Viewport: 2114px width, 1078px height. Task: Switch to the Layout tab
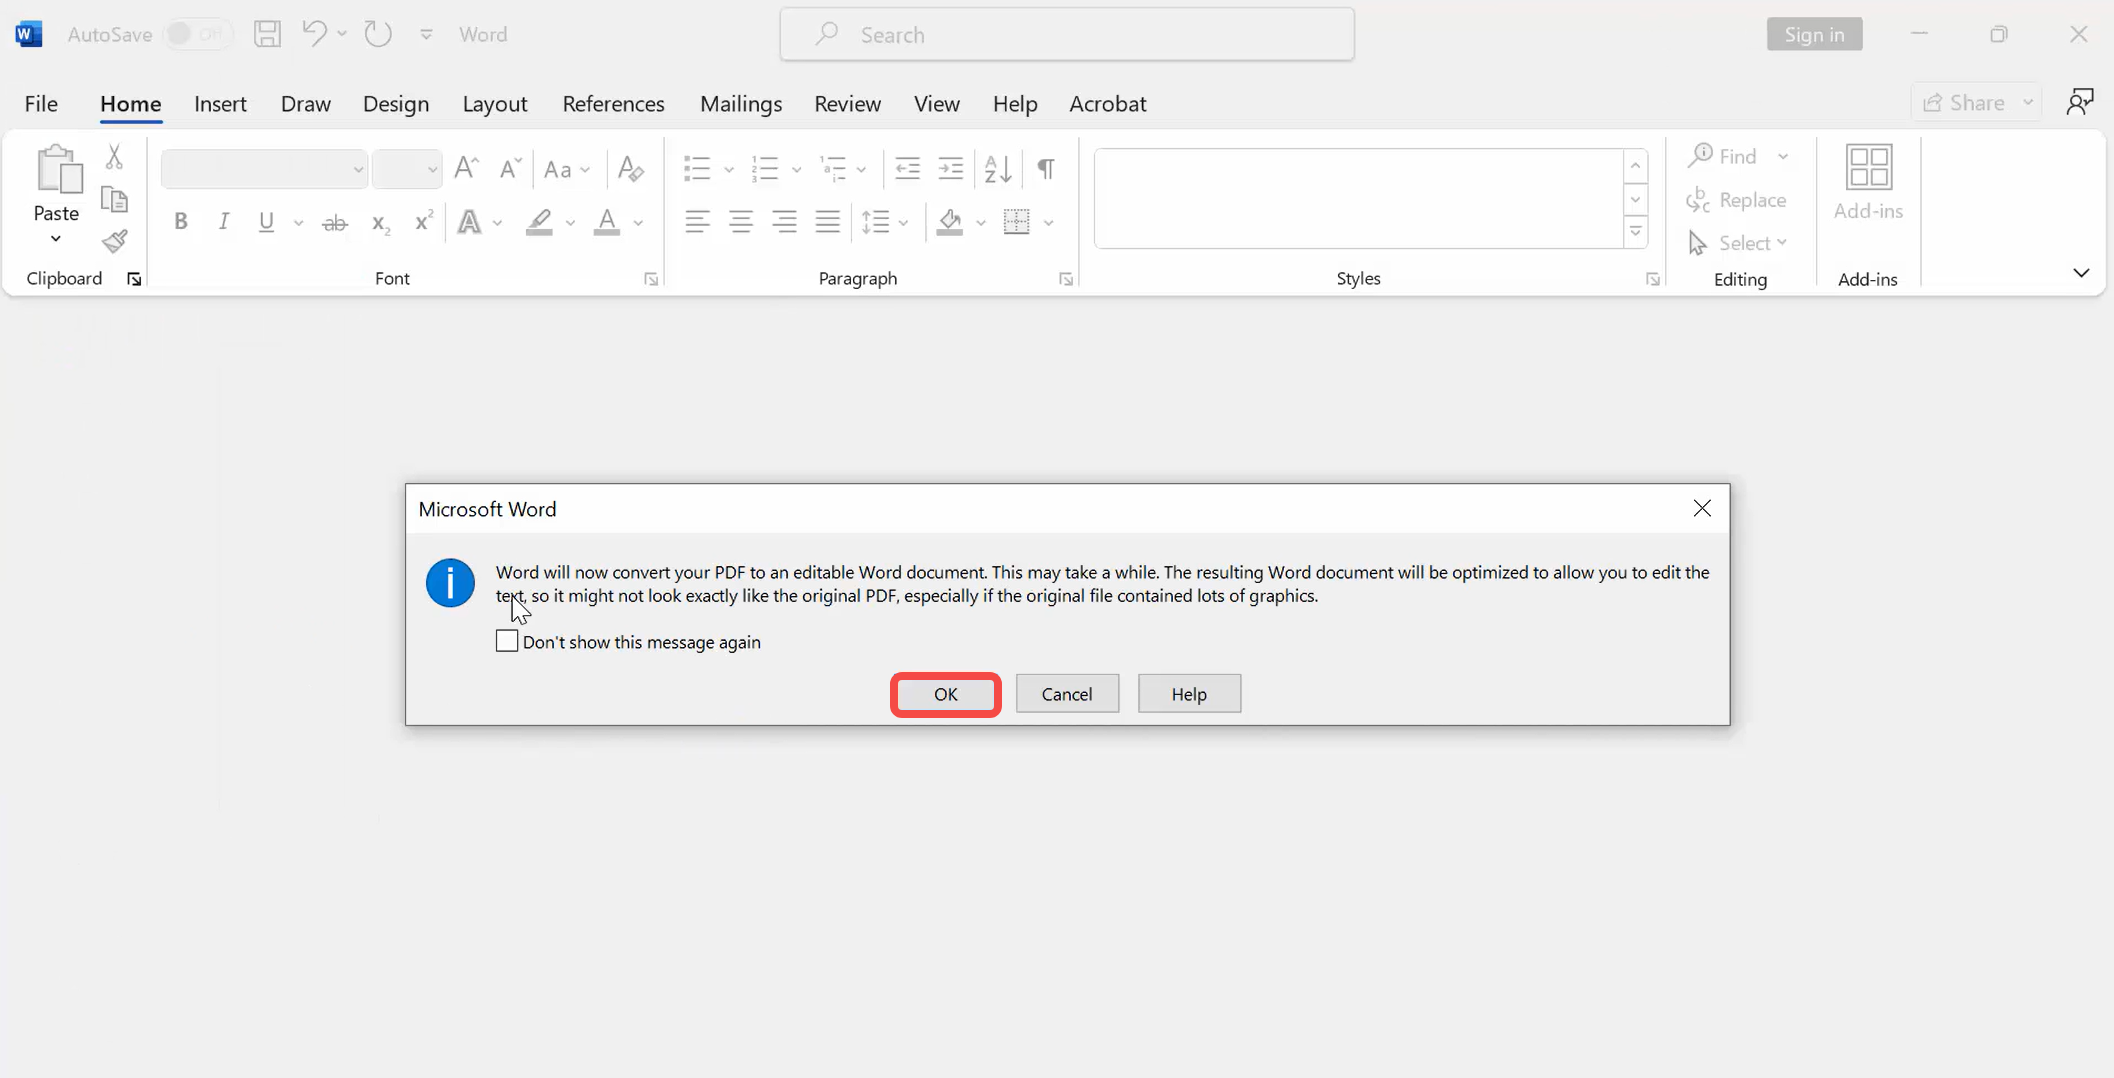pos(495,103)
